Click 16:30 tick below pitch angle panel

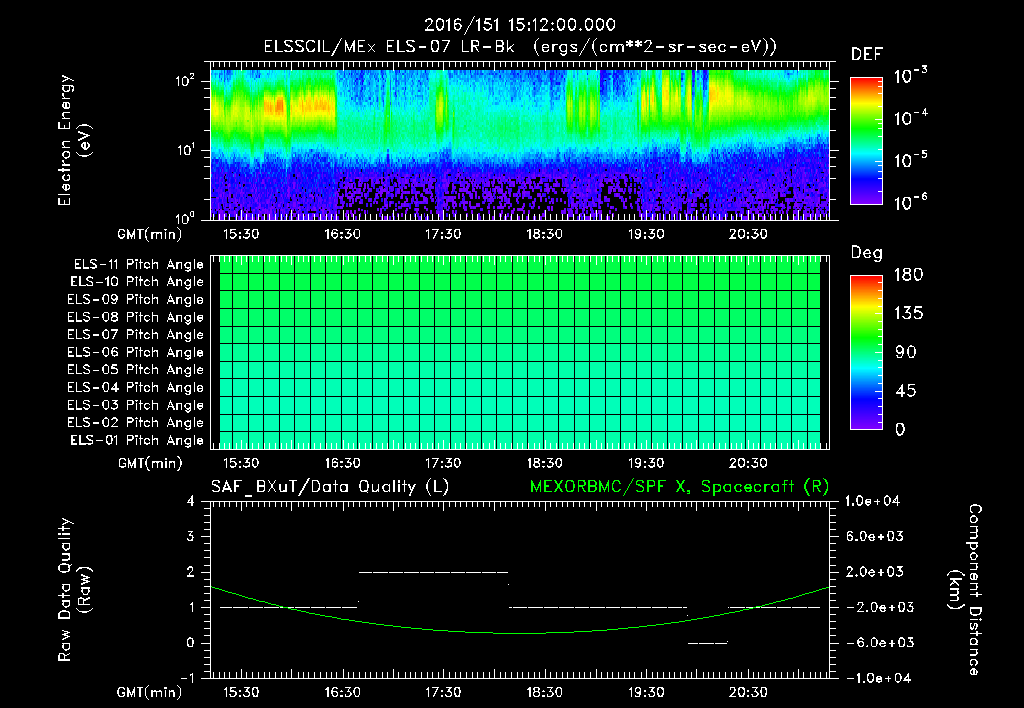pyautogui.click(x=342, y=463)
